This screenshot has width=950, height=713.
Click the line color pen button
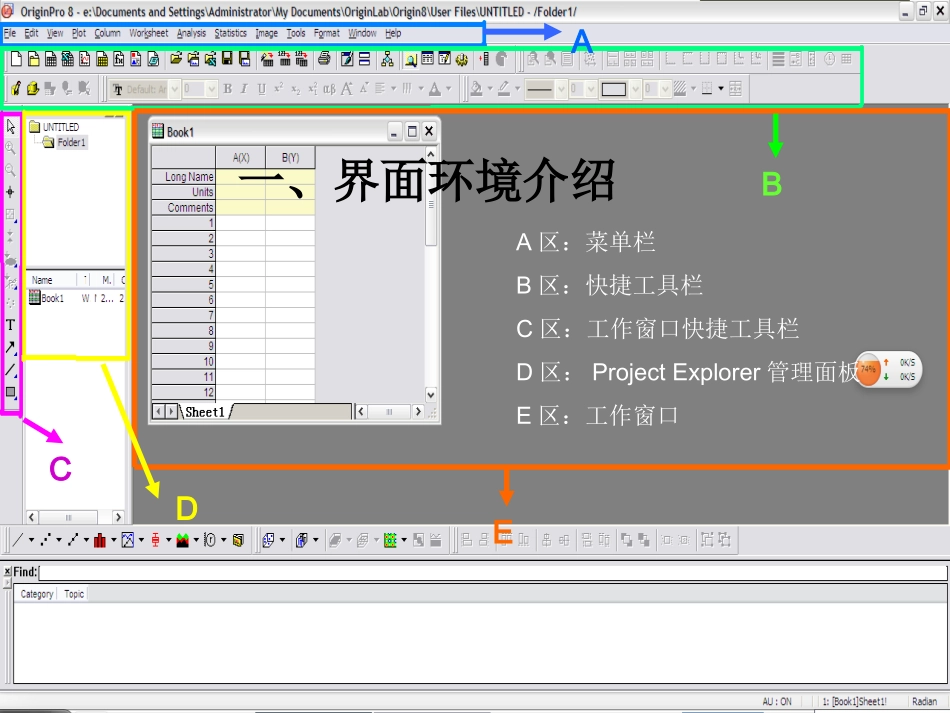point(504,89)
